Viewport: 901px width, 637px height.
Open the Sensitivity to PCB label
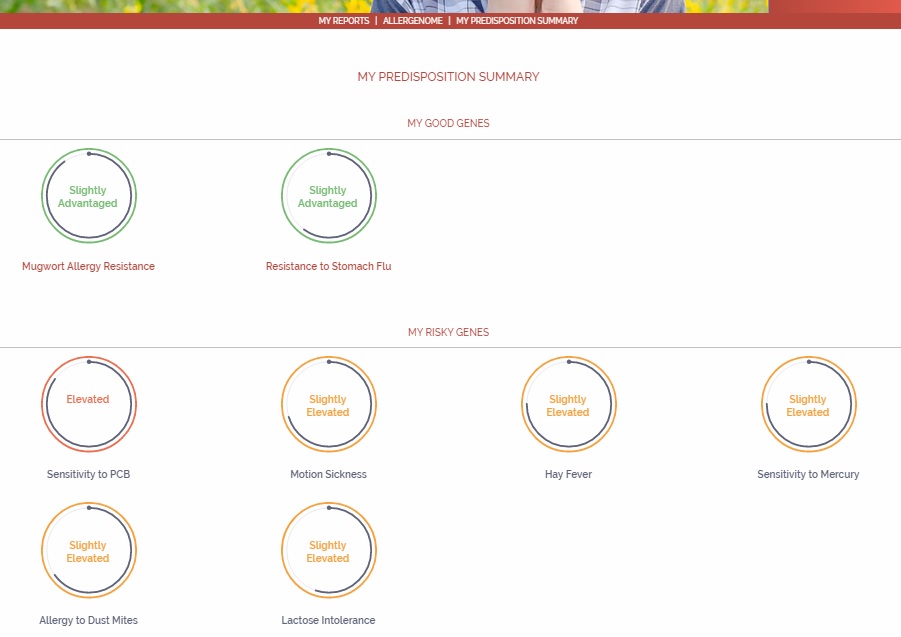point(88,474)
